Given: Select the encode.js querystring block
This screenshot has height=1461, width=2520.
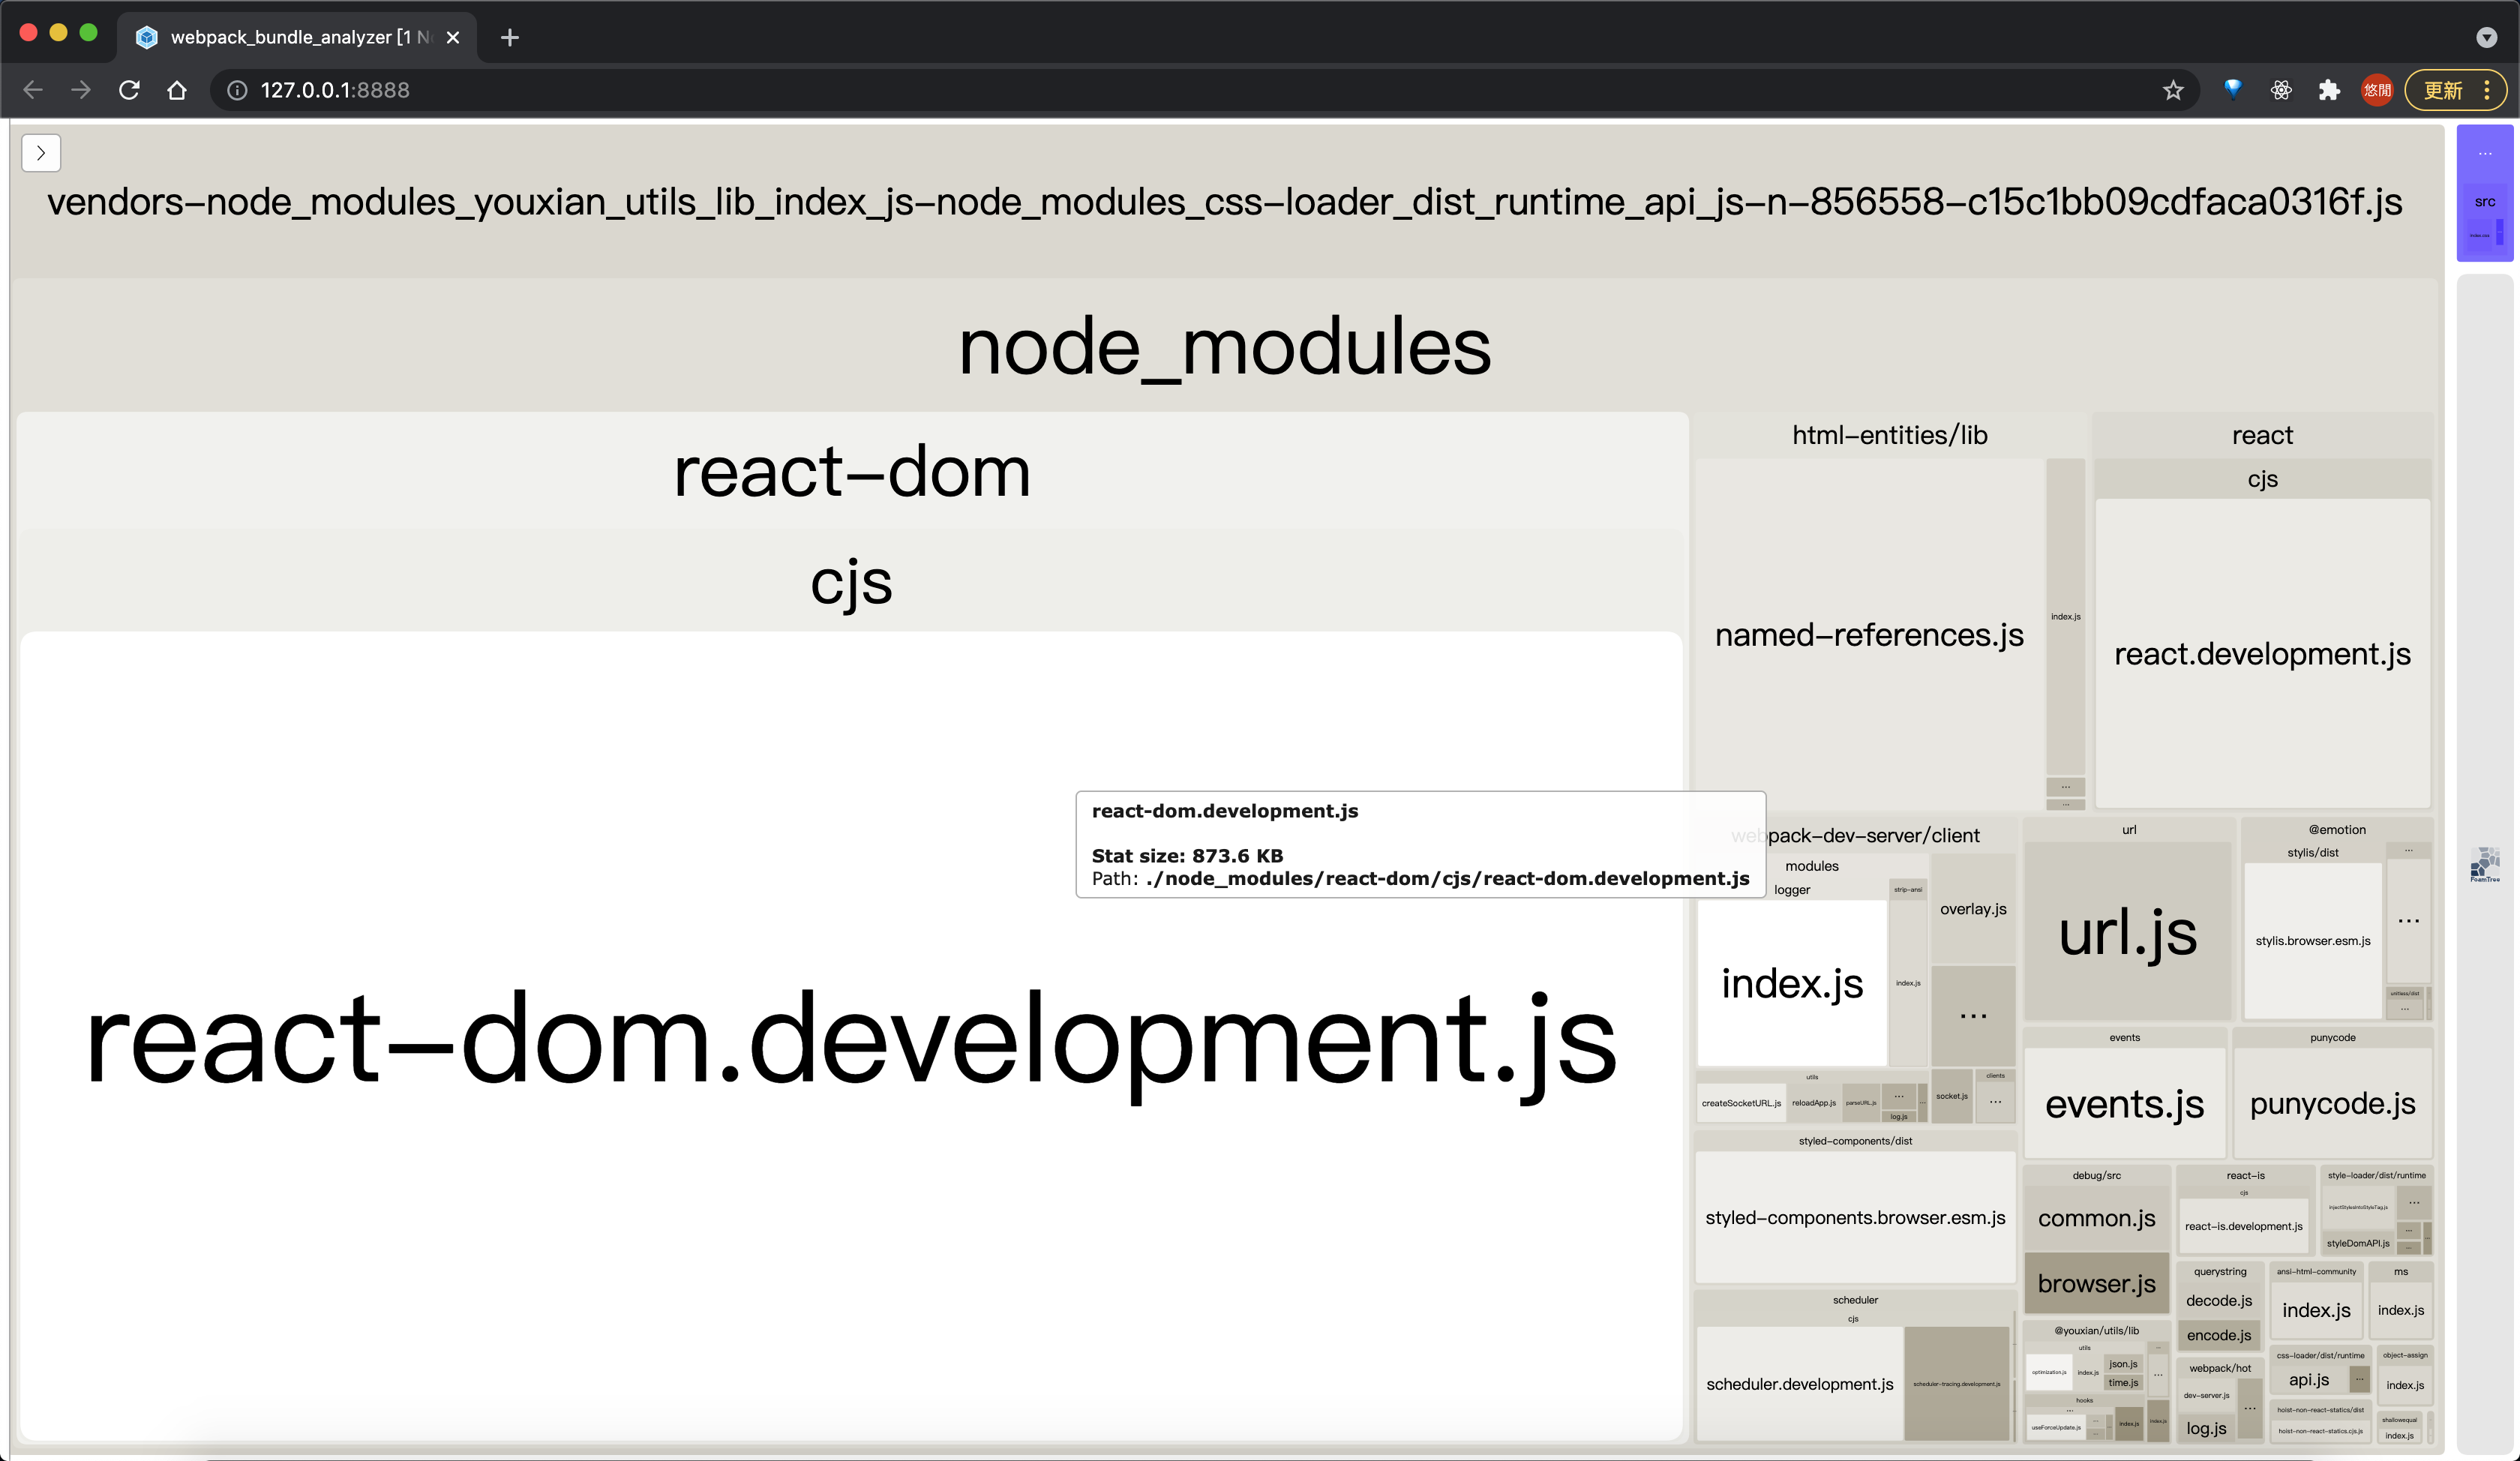Looking at the screenshot, I should tap(2219, 1335).
